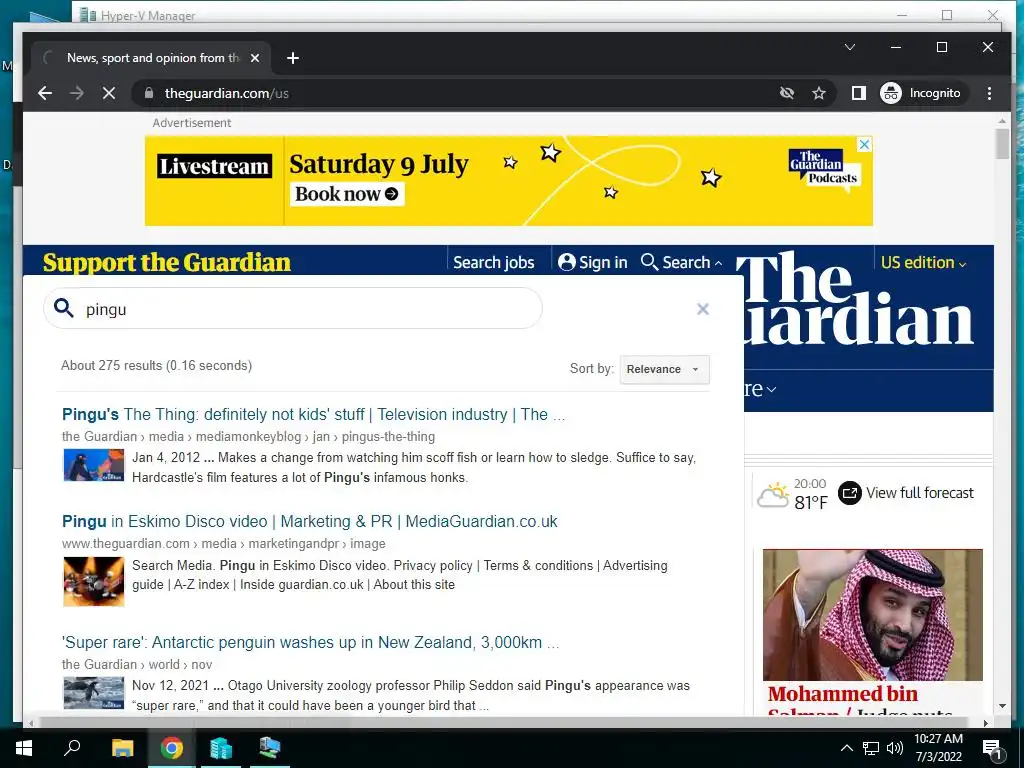Screen dimensions: 1024x768
Task: Click Sign in with profile icon
Action: [593, 263]
